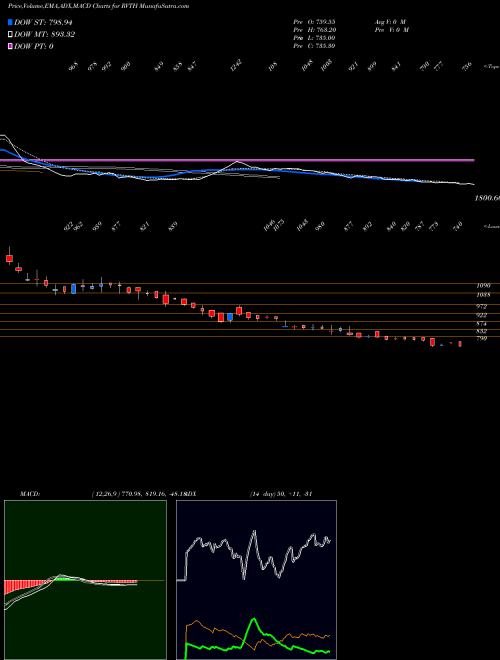Click the 832 price level label
The width and height of the screenshot is (500, 660).
[481, 331]
